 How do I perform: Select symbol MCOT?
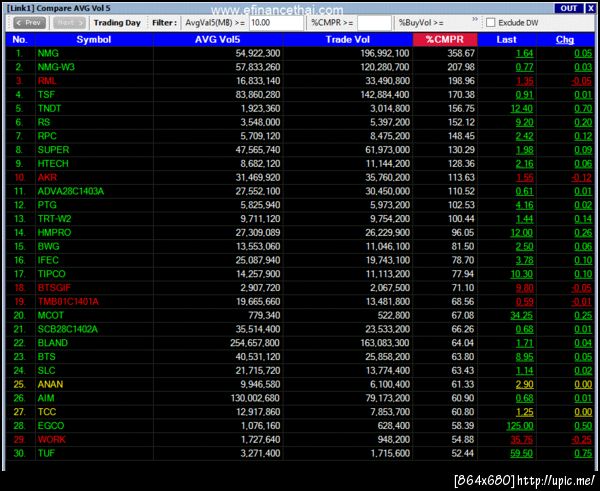click(51, 315)
